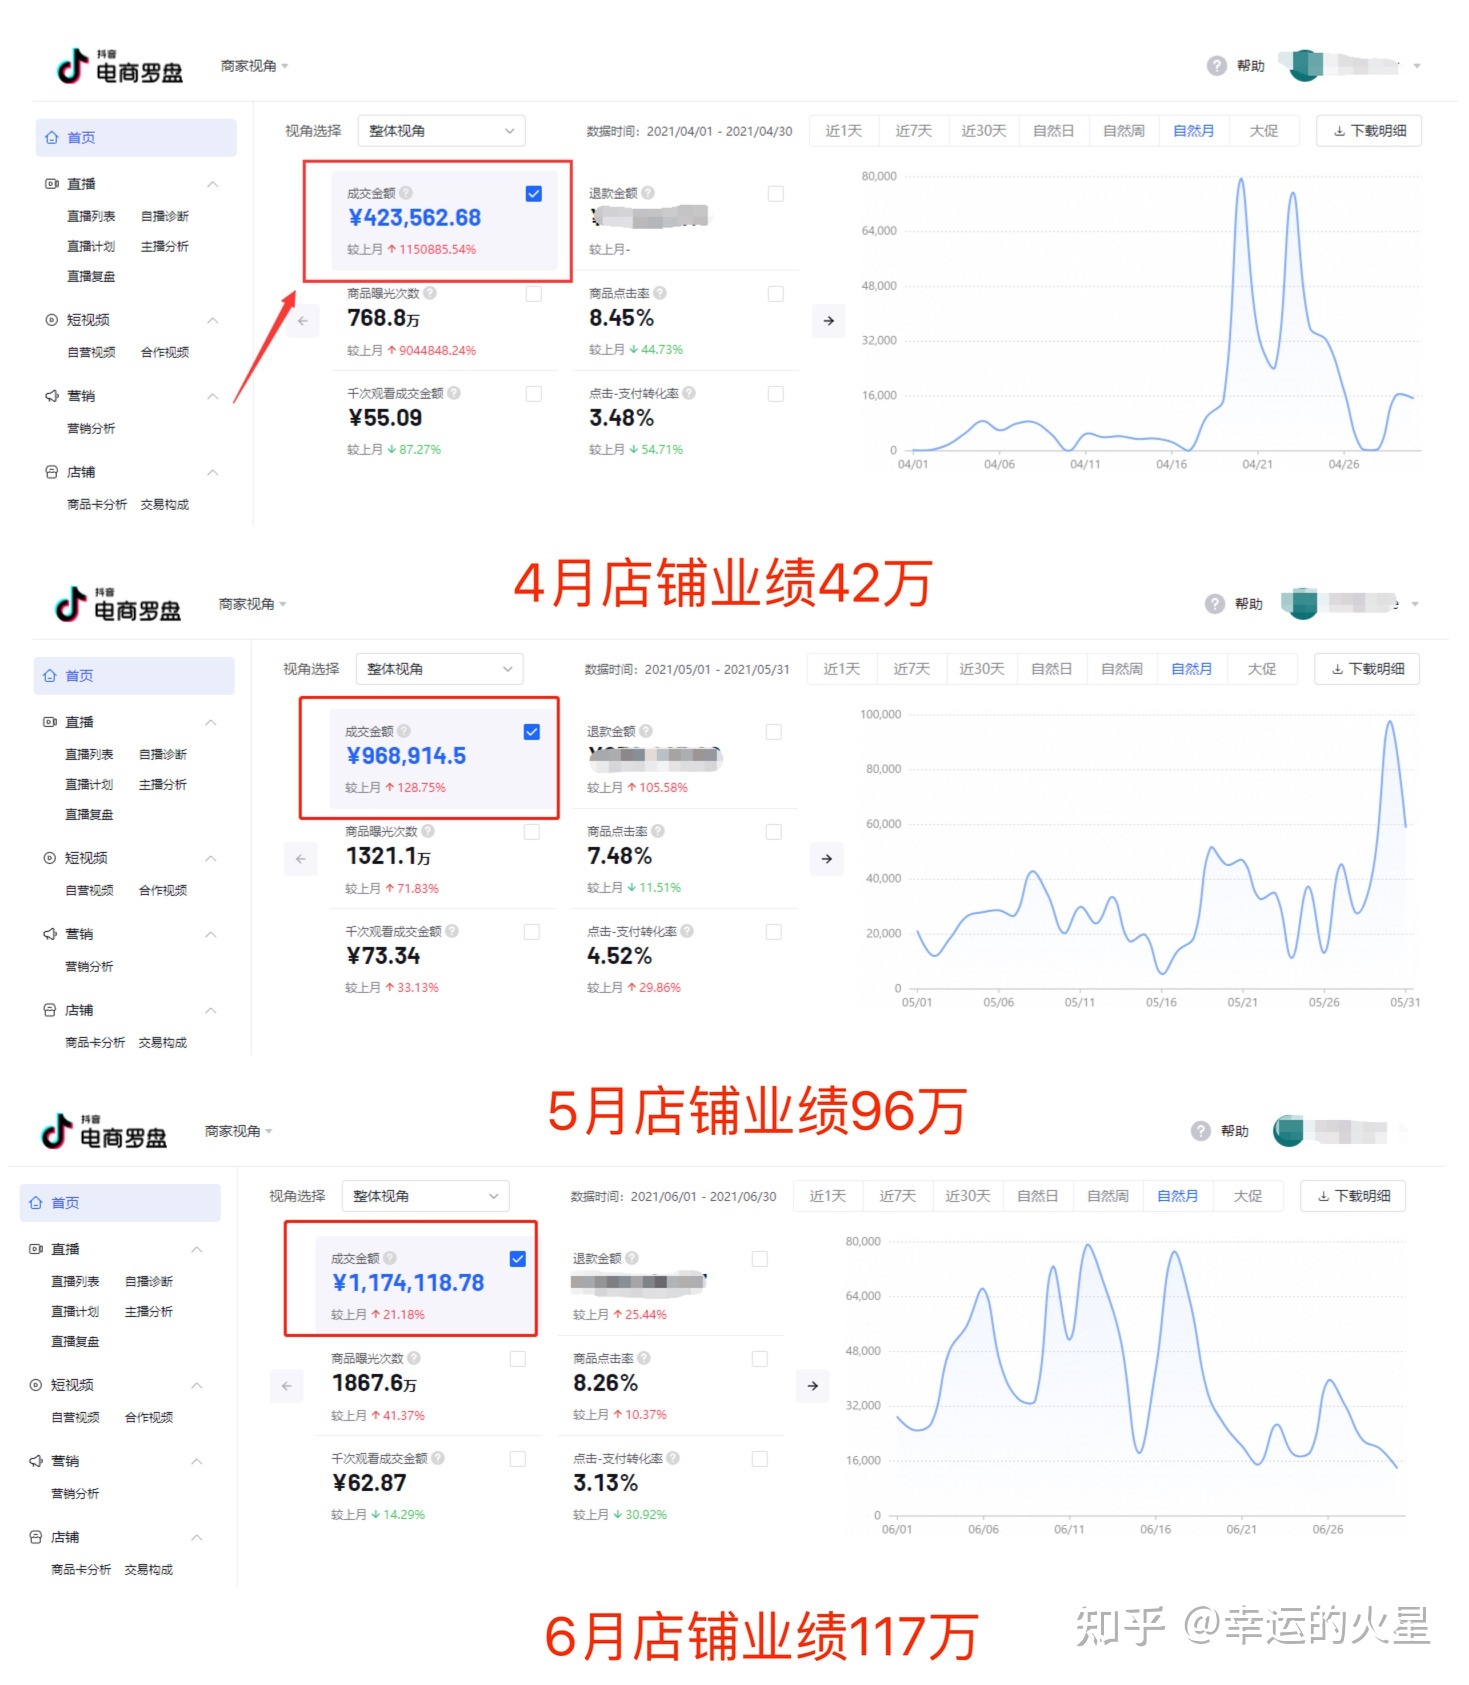Open 交易构成 in the May sidebar
This screenshot has height=1685, width=1469.
(x=163, y=1042)
